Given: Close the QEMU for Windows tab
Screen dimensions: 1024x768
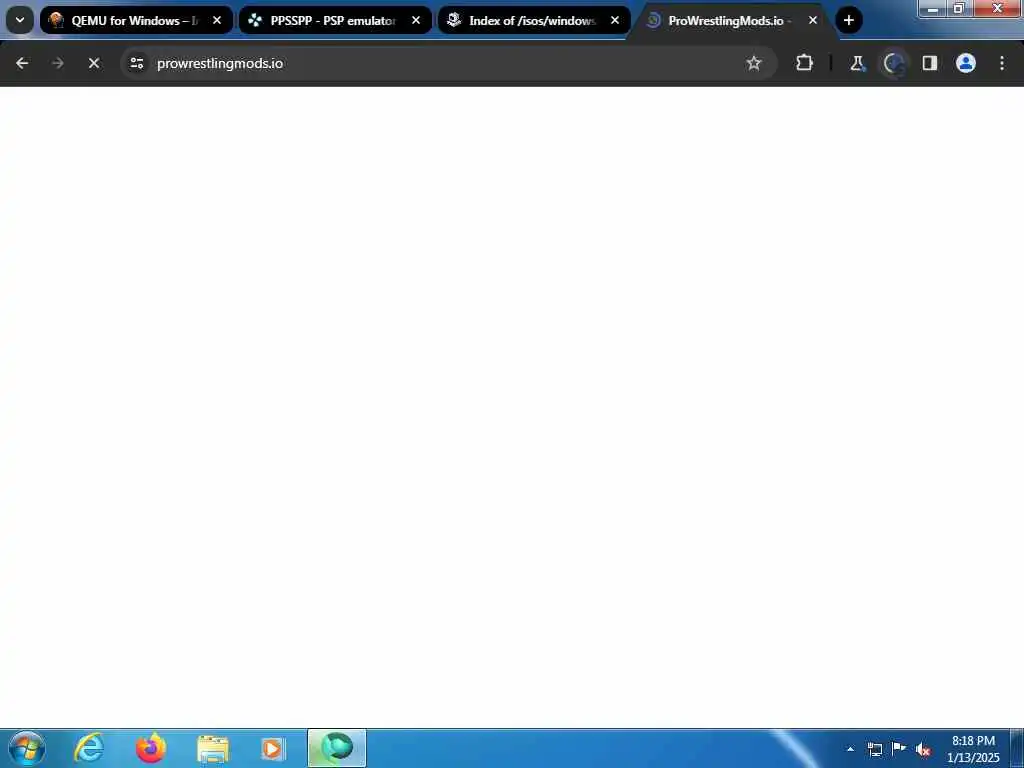Looking at the screenshot, I should click(x=217, y=20).
